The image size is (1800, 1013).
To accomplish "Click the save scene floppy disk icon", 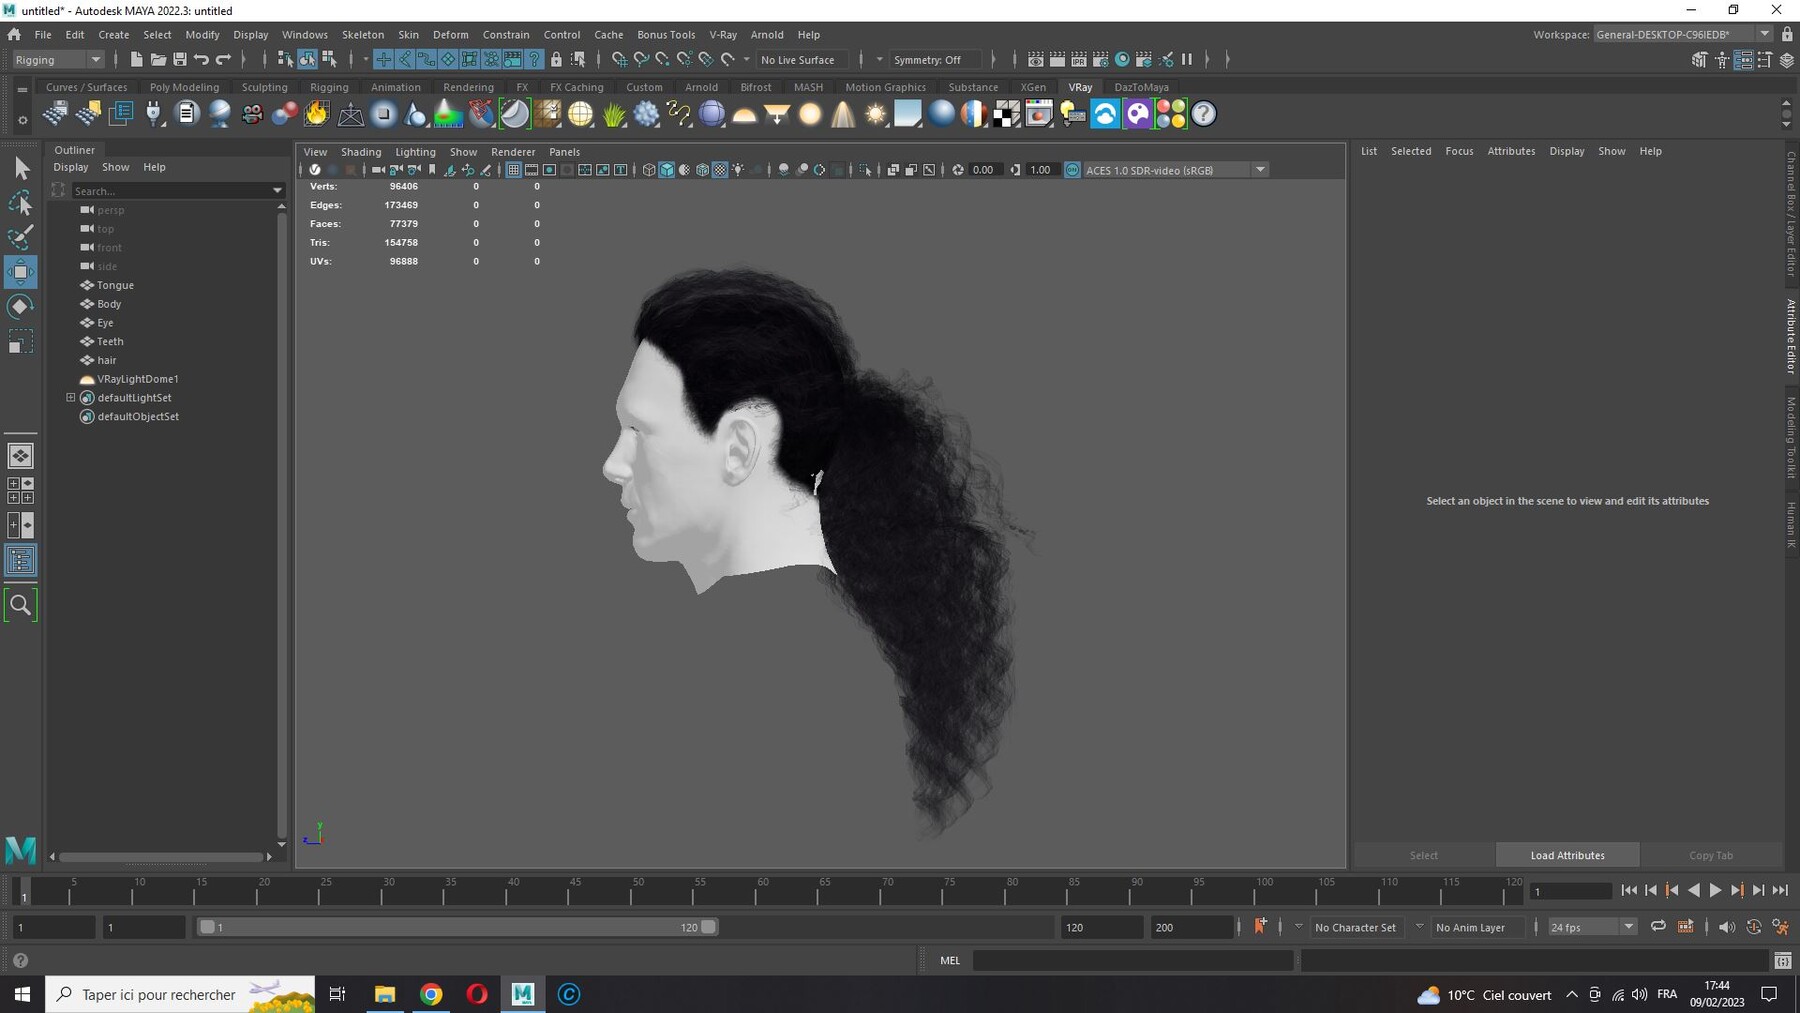I will (x=180, y=60).
